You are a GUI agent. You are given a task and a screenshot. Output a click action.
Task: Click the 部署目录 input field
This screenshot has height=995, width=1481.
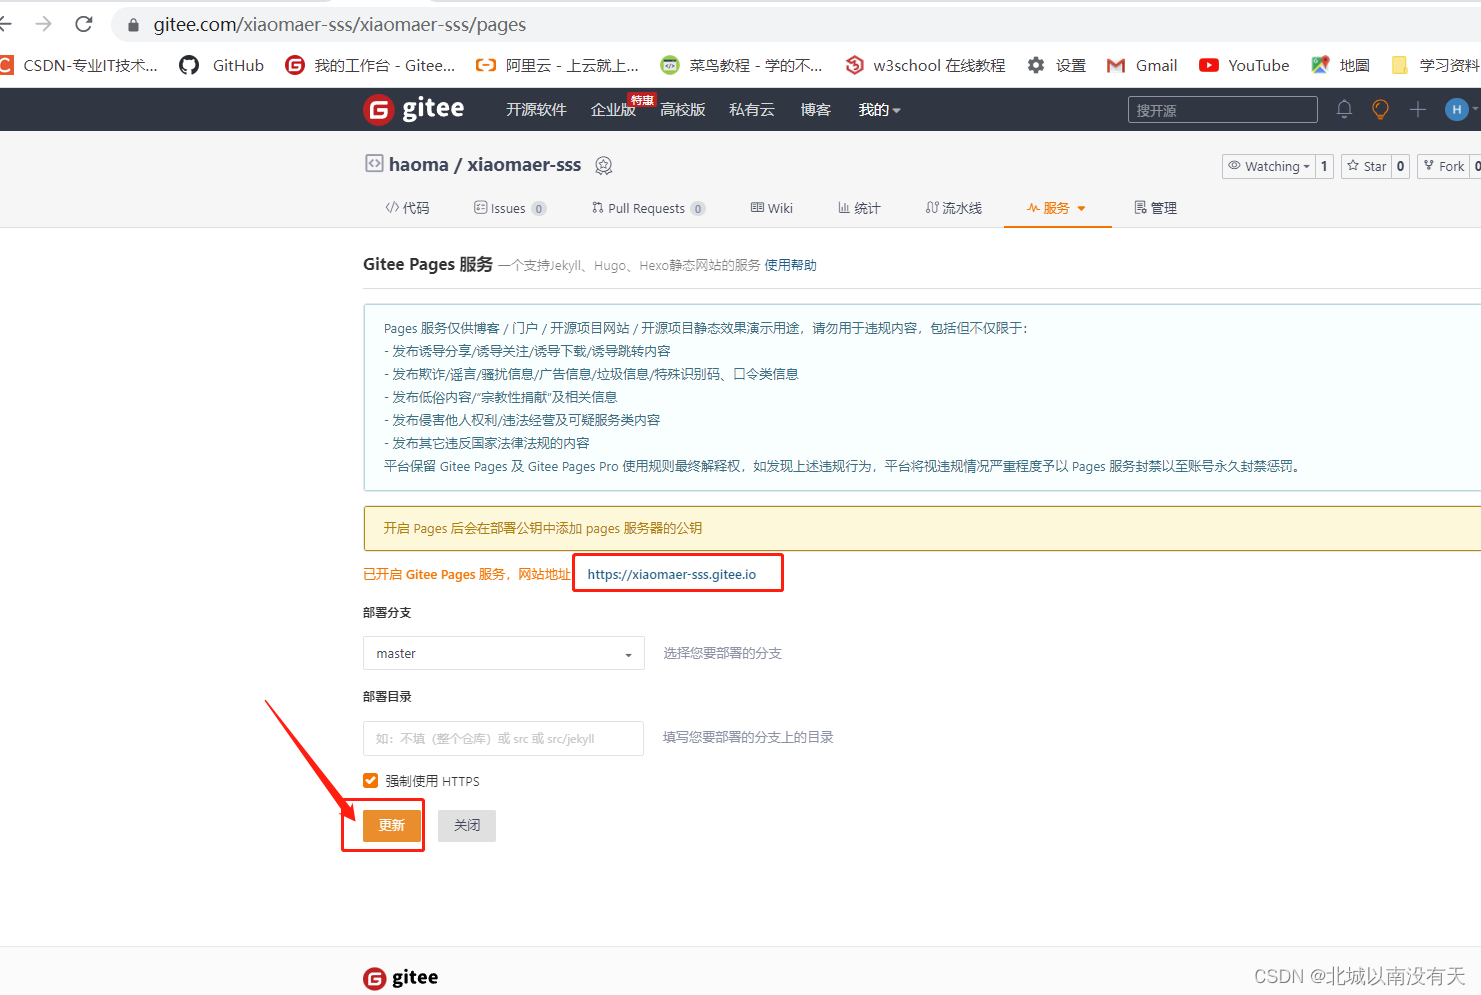pyautogui.click(x=503, y=738)
